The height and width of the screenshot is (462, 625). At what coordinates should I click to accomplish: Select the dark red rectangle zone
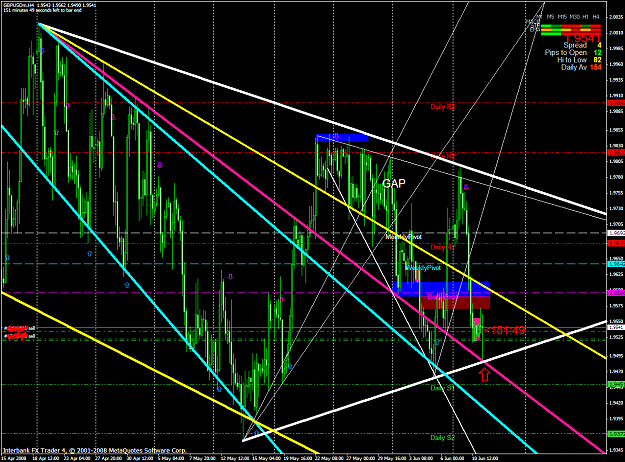(x=455, y=303)
